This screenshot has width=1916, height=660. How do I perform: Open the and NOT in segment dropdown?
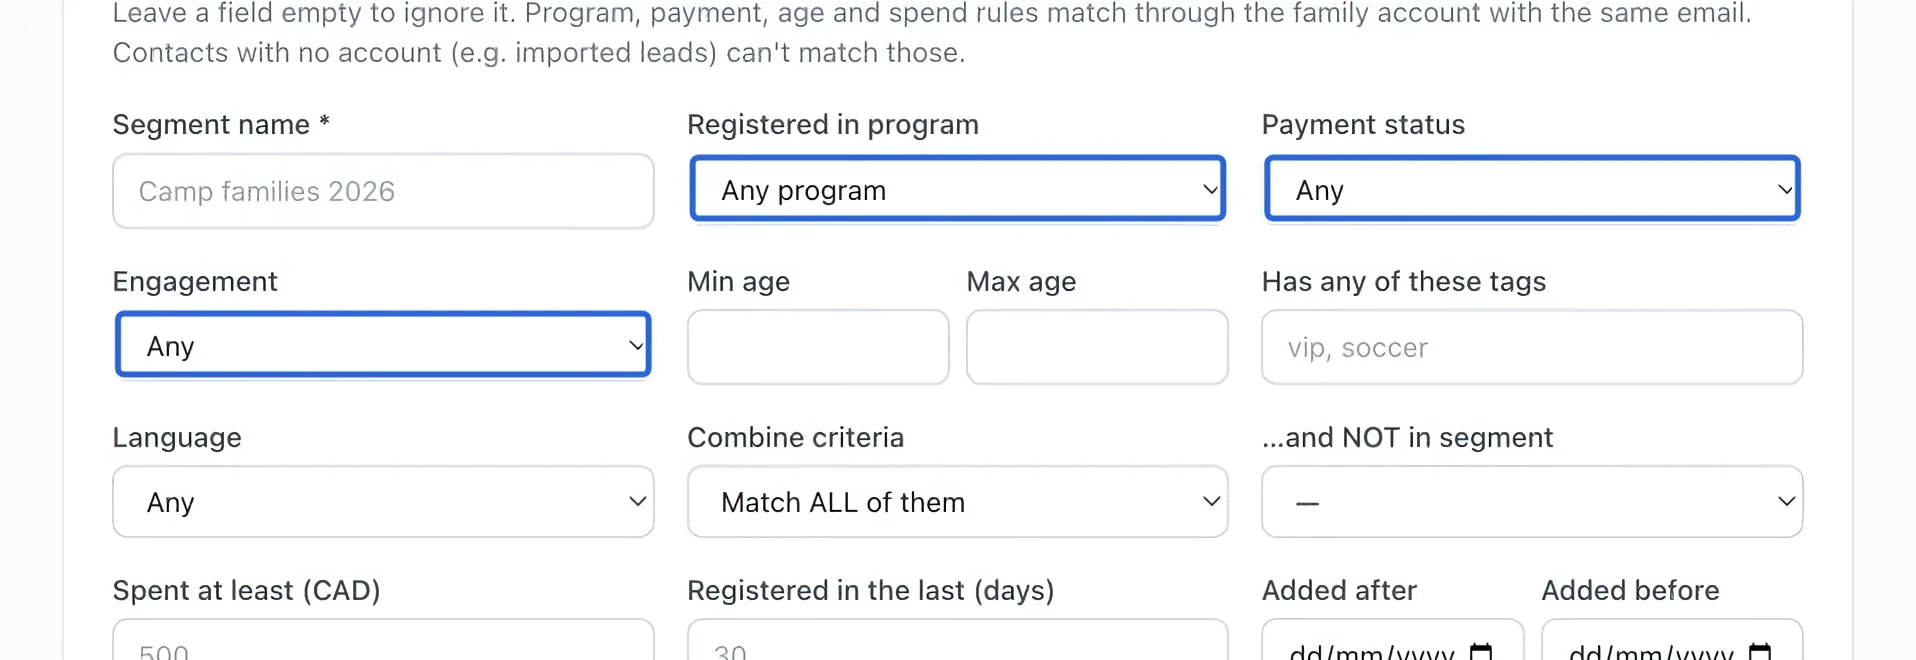[x=1532, y=501]
